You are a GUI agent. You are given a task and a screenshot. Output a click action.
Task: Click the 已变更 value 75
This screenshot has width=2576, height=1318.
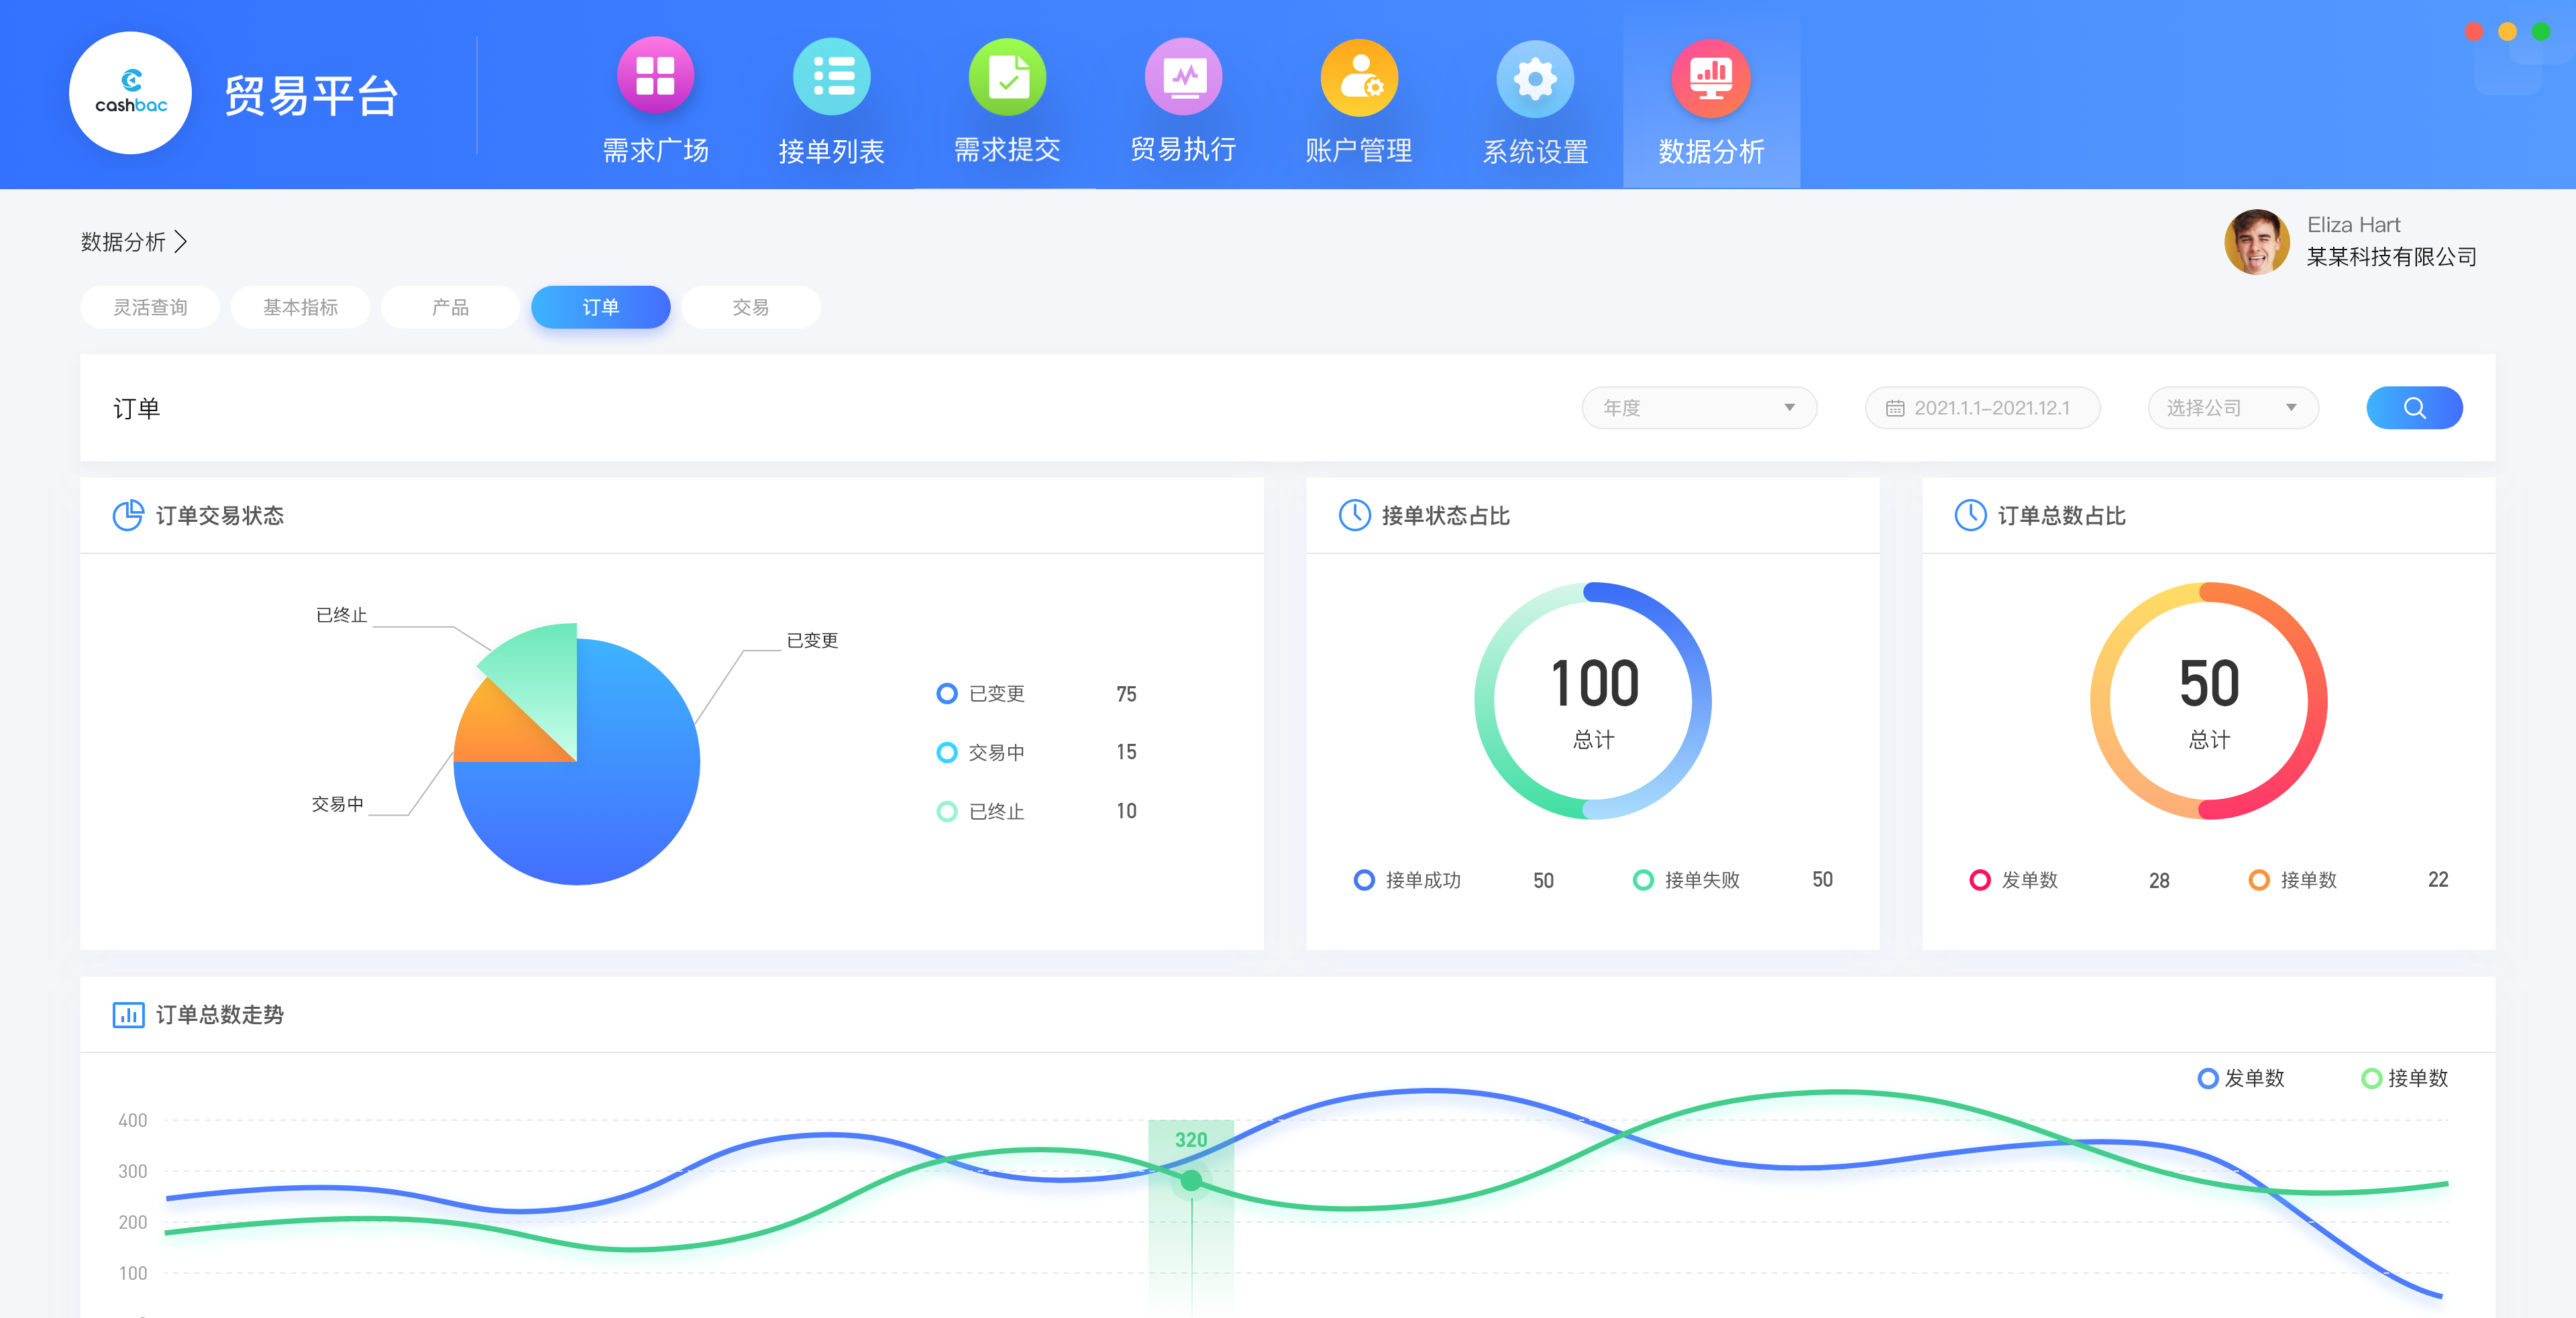coord(1126,694)
